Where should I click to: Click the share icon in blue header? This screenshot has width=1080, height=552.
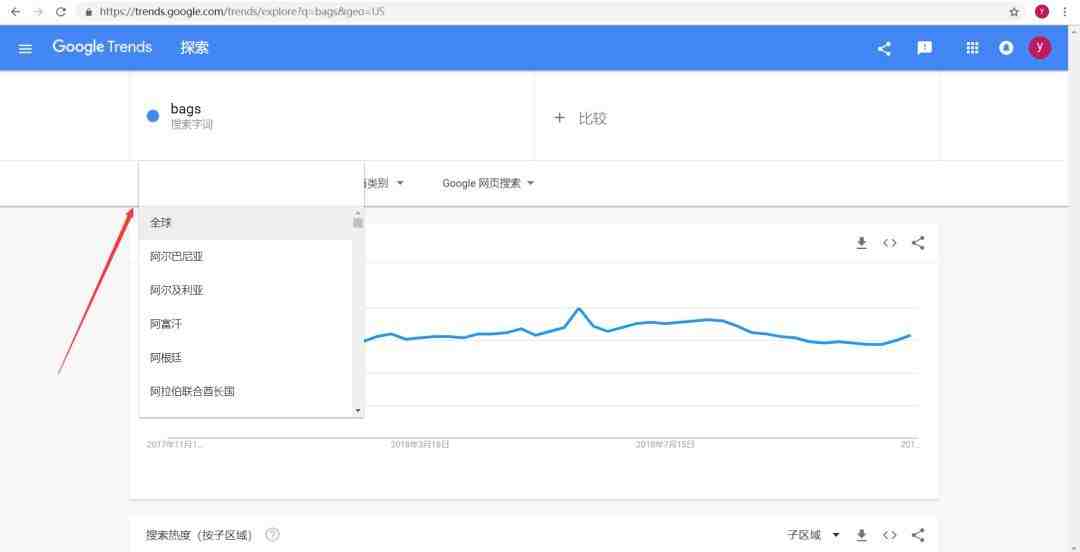[884, 48]
